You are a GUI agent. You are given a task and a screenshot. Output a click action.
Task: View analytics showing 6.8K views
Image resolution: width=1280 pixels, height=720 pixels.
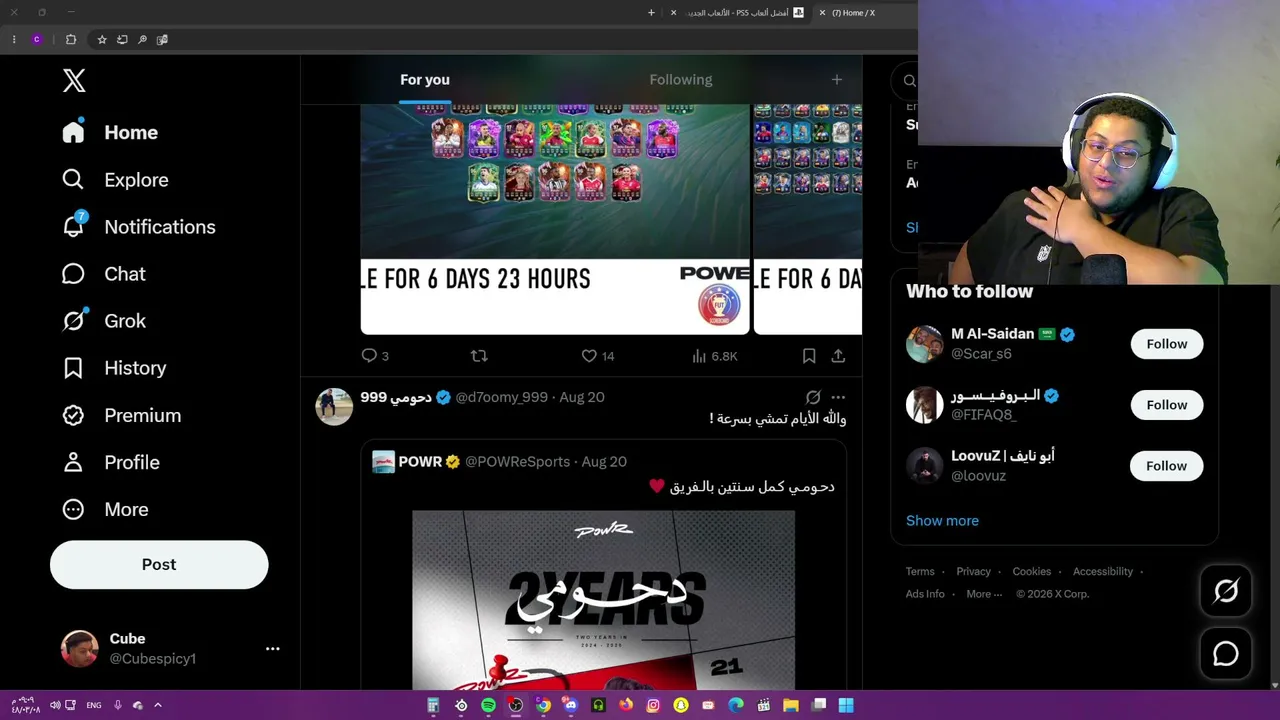tap(714, 356)
